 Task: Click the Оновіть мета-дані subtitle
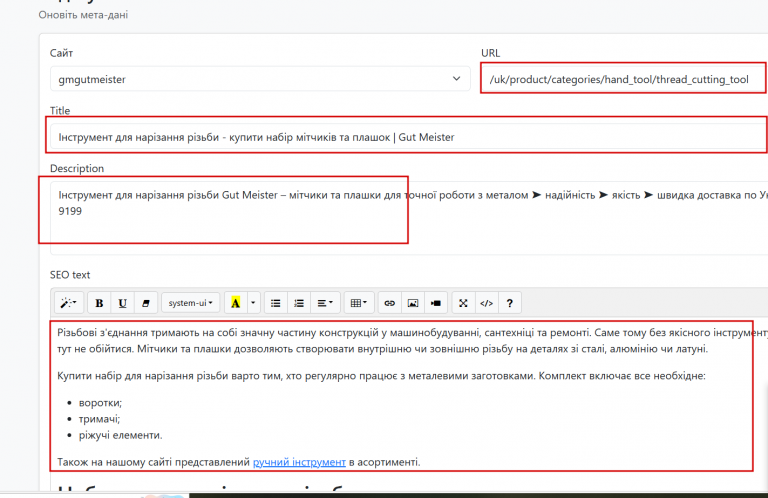pos(83,15)
